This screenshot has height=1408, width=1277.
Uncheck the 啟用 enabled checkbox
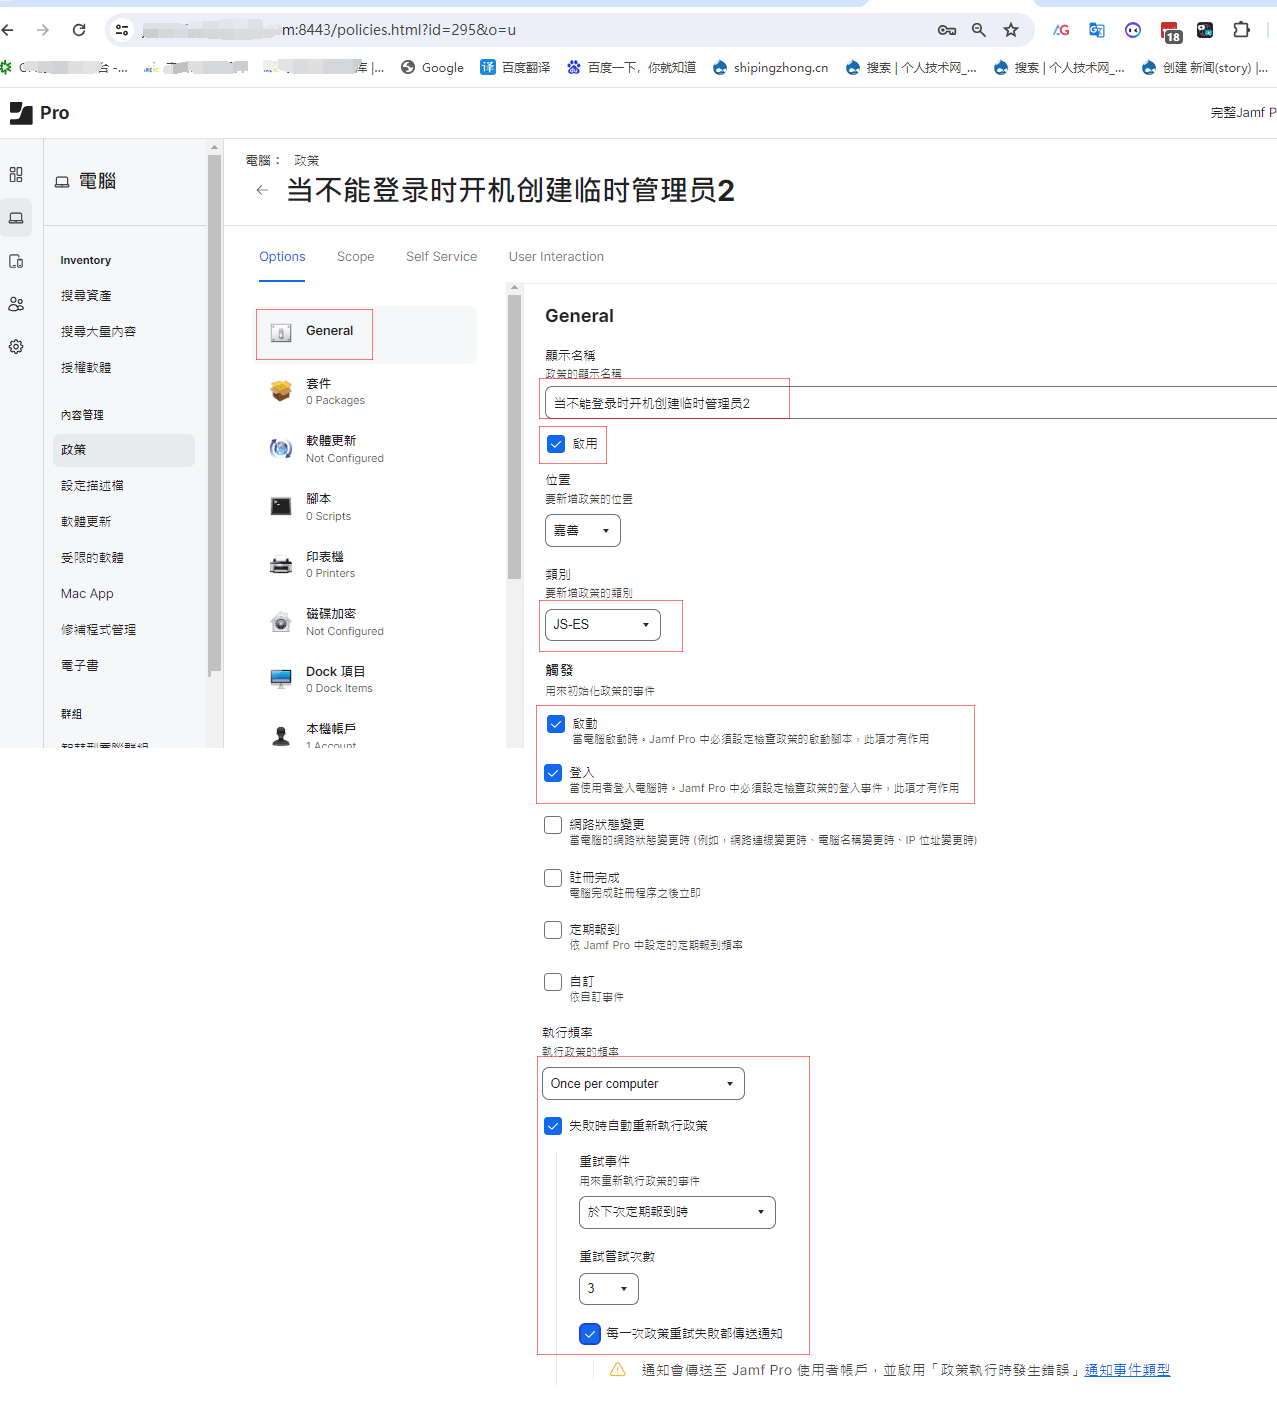coord(557,444)
